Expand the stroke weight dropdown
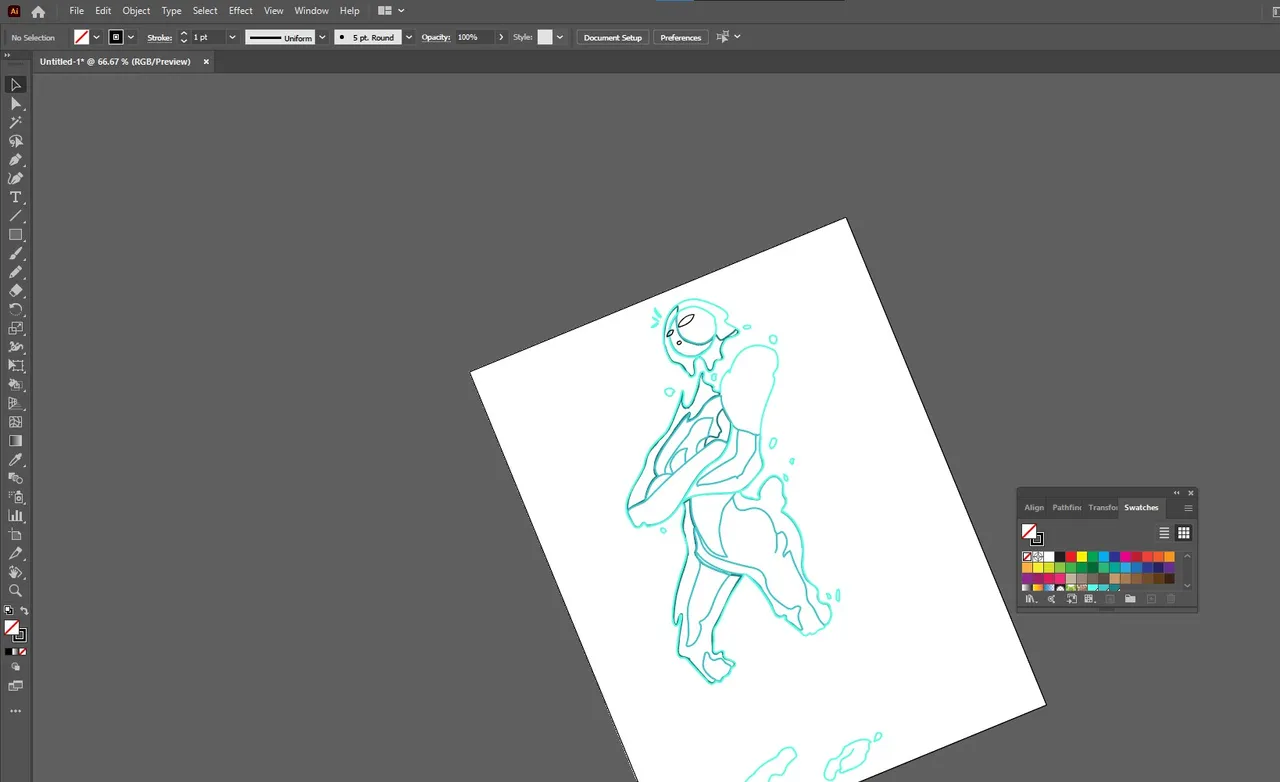Screen dimensions: 1280x782 (x=232, y=37)
